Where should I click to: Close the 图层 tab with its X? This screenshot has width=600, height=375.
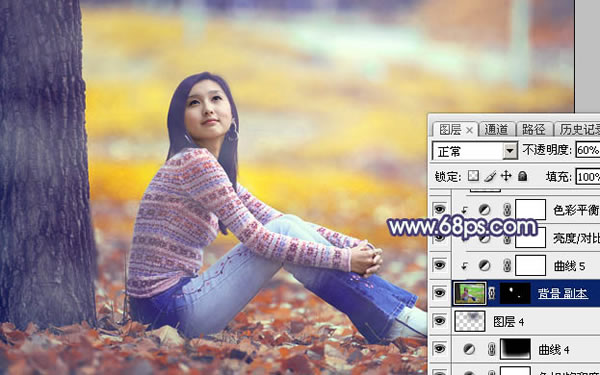click(x=470, y=131)
